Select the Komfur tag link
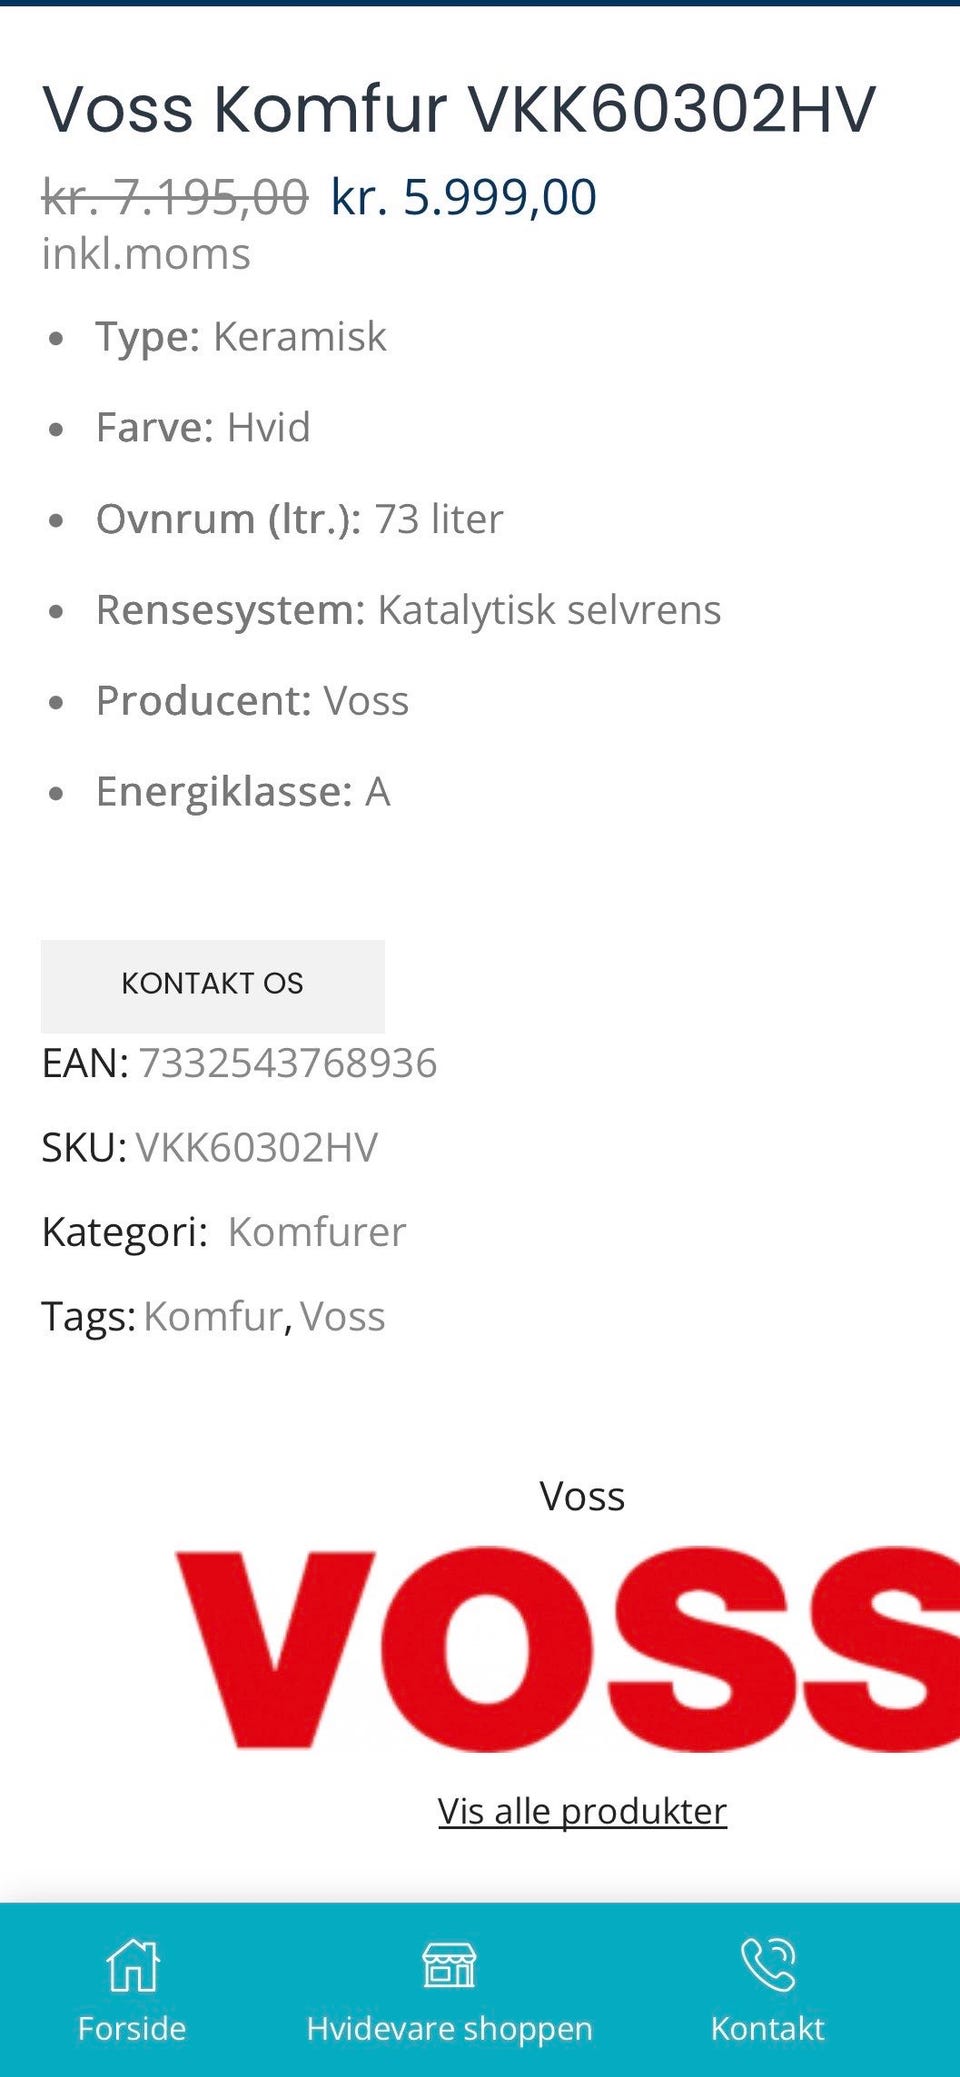 (x=213, y=1316)
